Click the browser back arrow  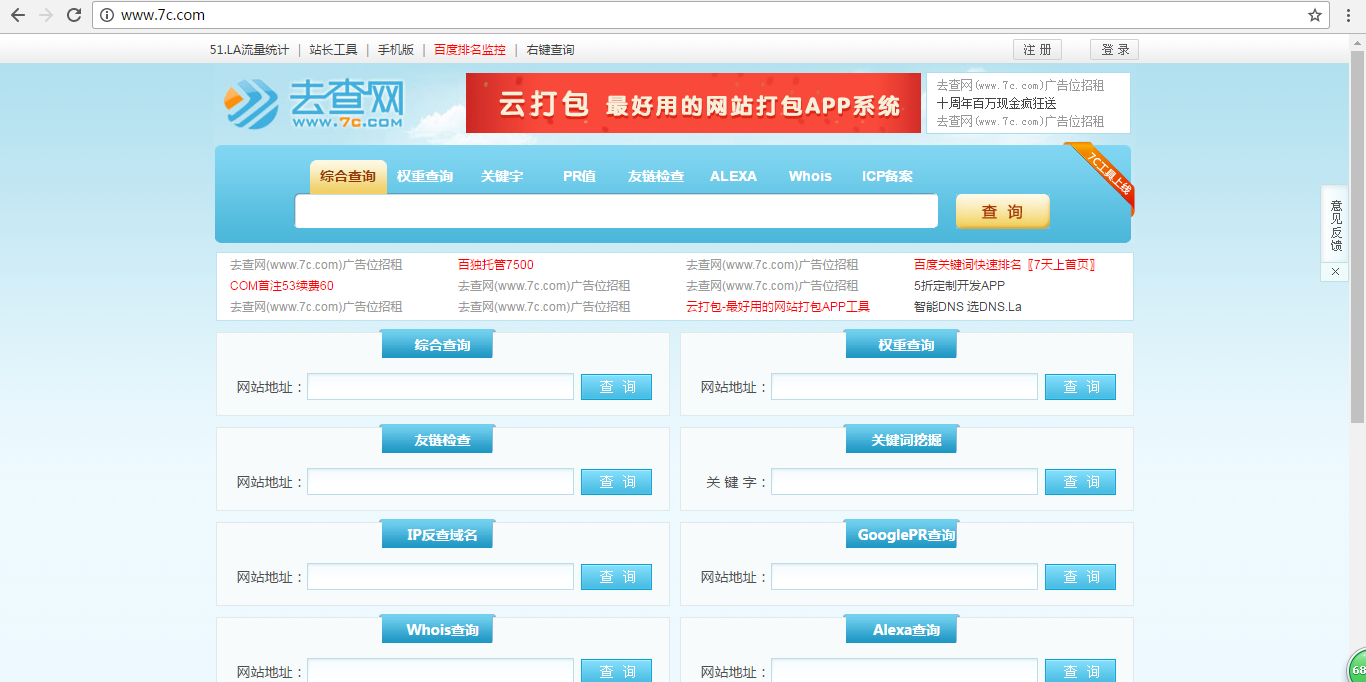17,15
